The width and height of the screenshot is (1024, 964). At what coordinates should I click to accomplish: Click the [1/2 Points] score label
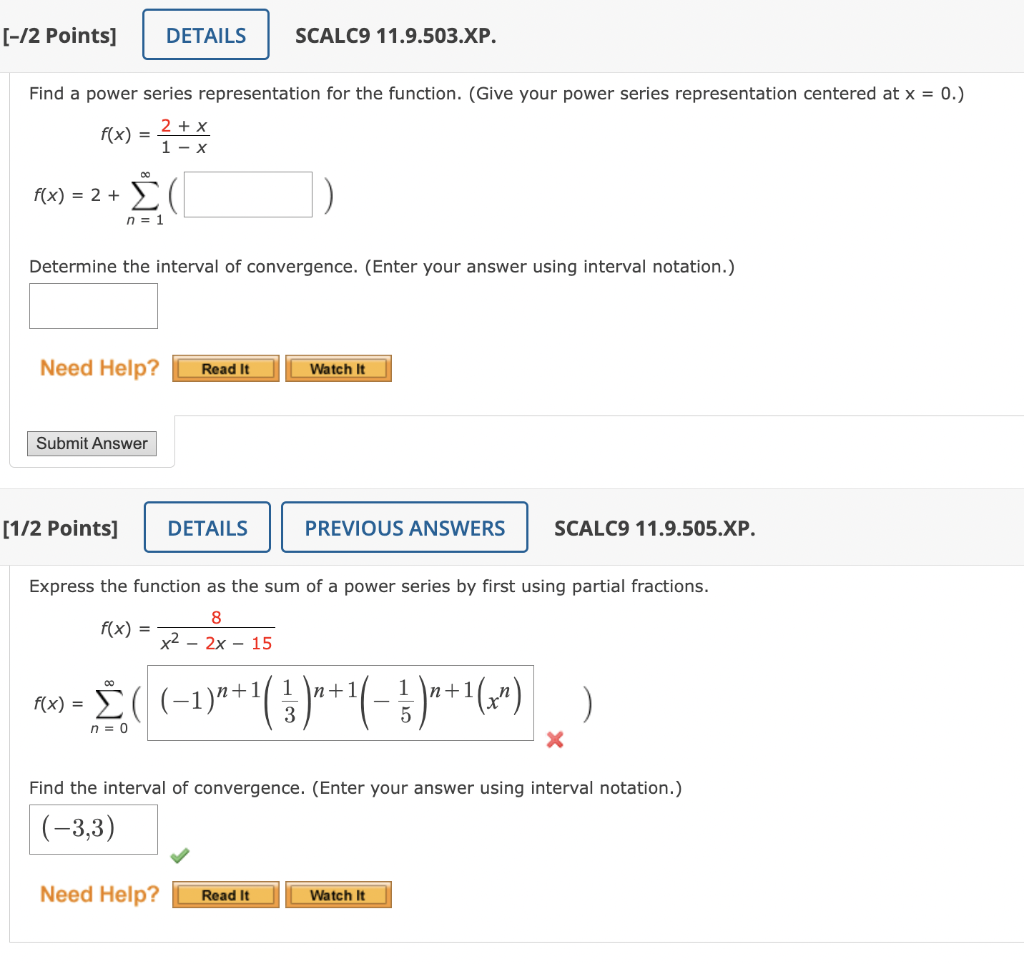[63, 527]
